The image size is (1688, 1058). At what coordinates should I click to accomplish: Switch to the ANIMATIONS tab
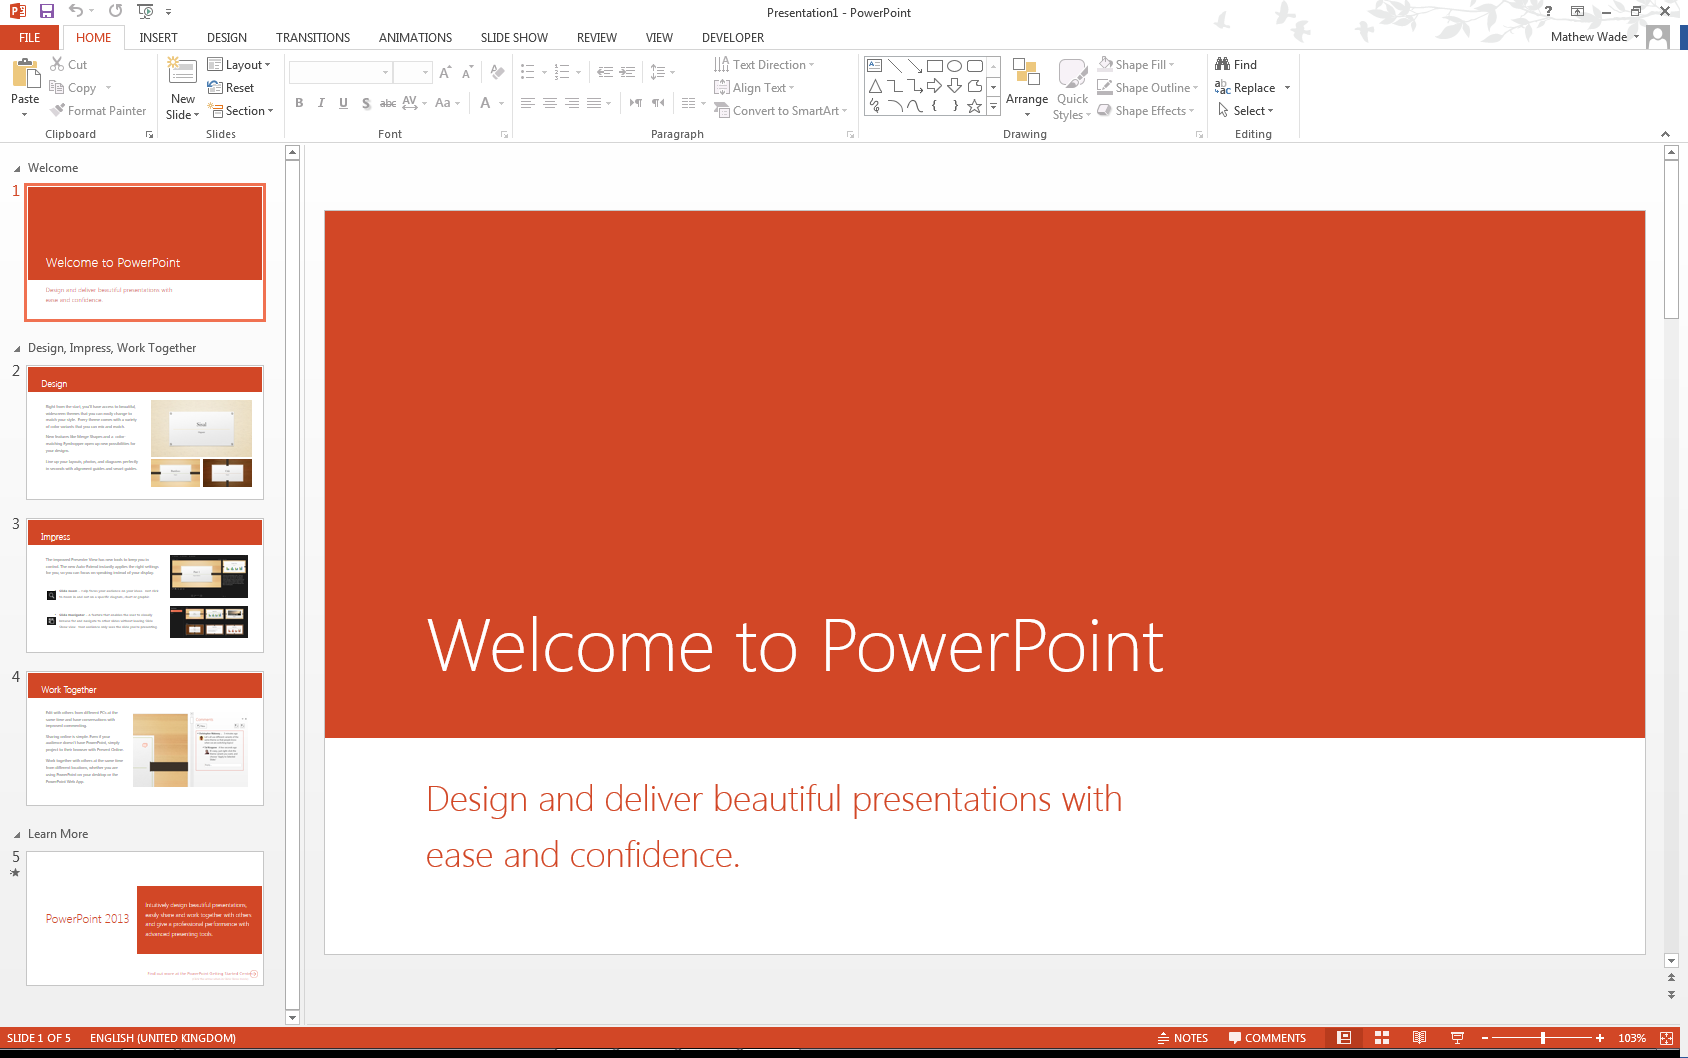(x=415, y=37)
